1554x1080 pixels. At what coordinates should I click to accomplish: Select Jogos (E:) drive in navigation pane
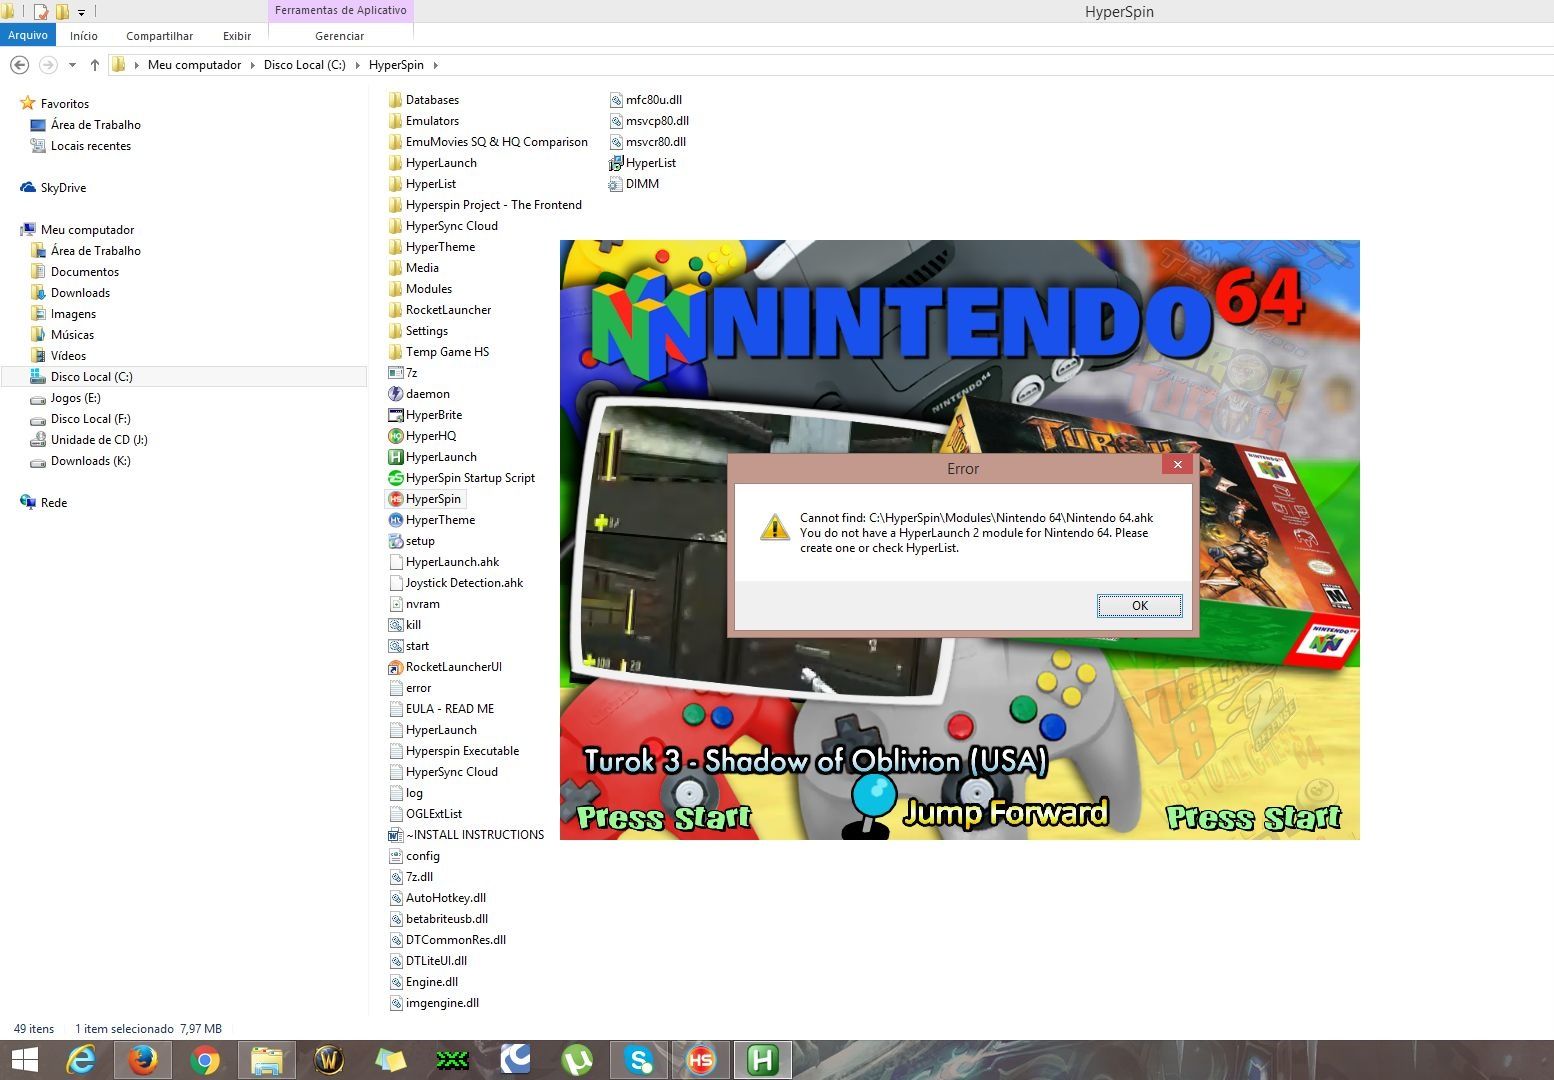click(66, 398)
